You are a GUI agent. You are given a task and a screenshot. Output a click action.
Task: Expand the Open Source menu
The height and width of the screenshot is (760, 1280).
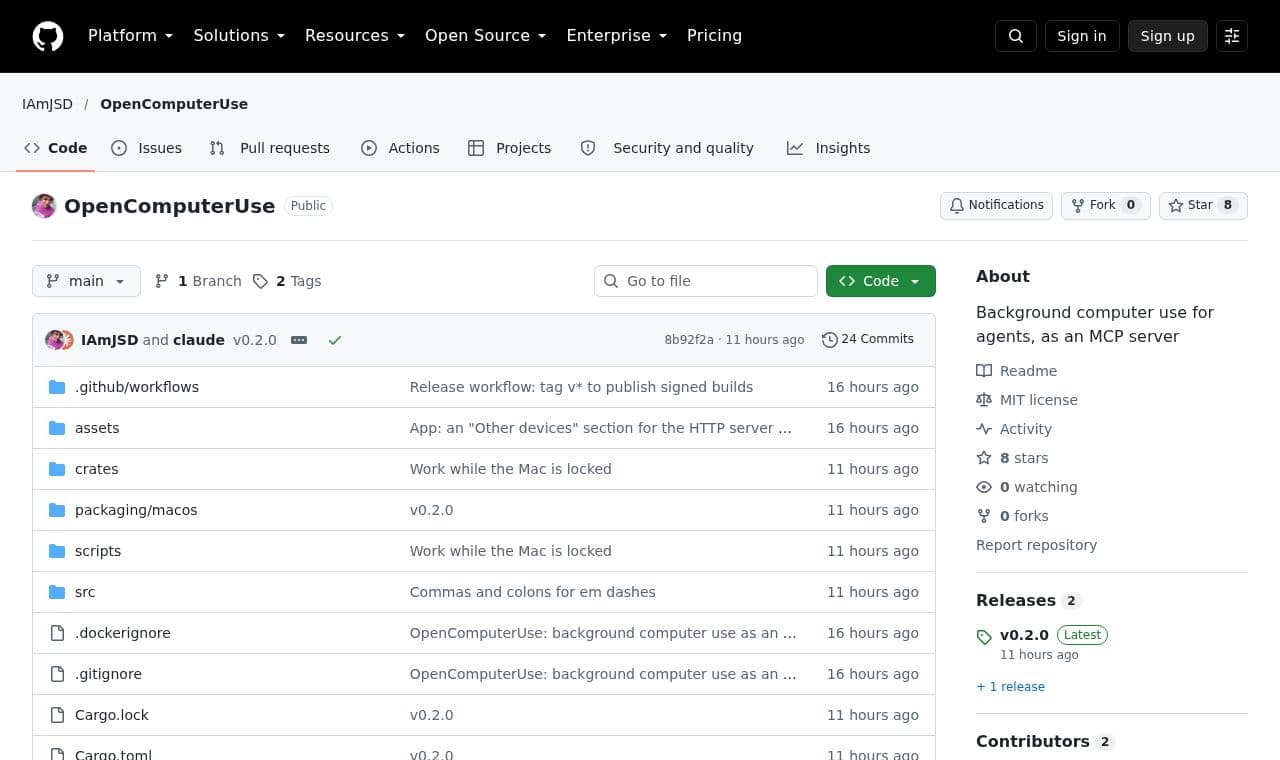tap(486, 35)
